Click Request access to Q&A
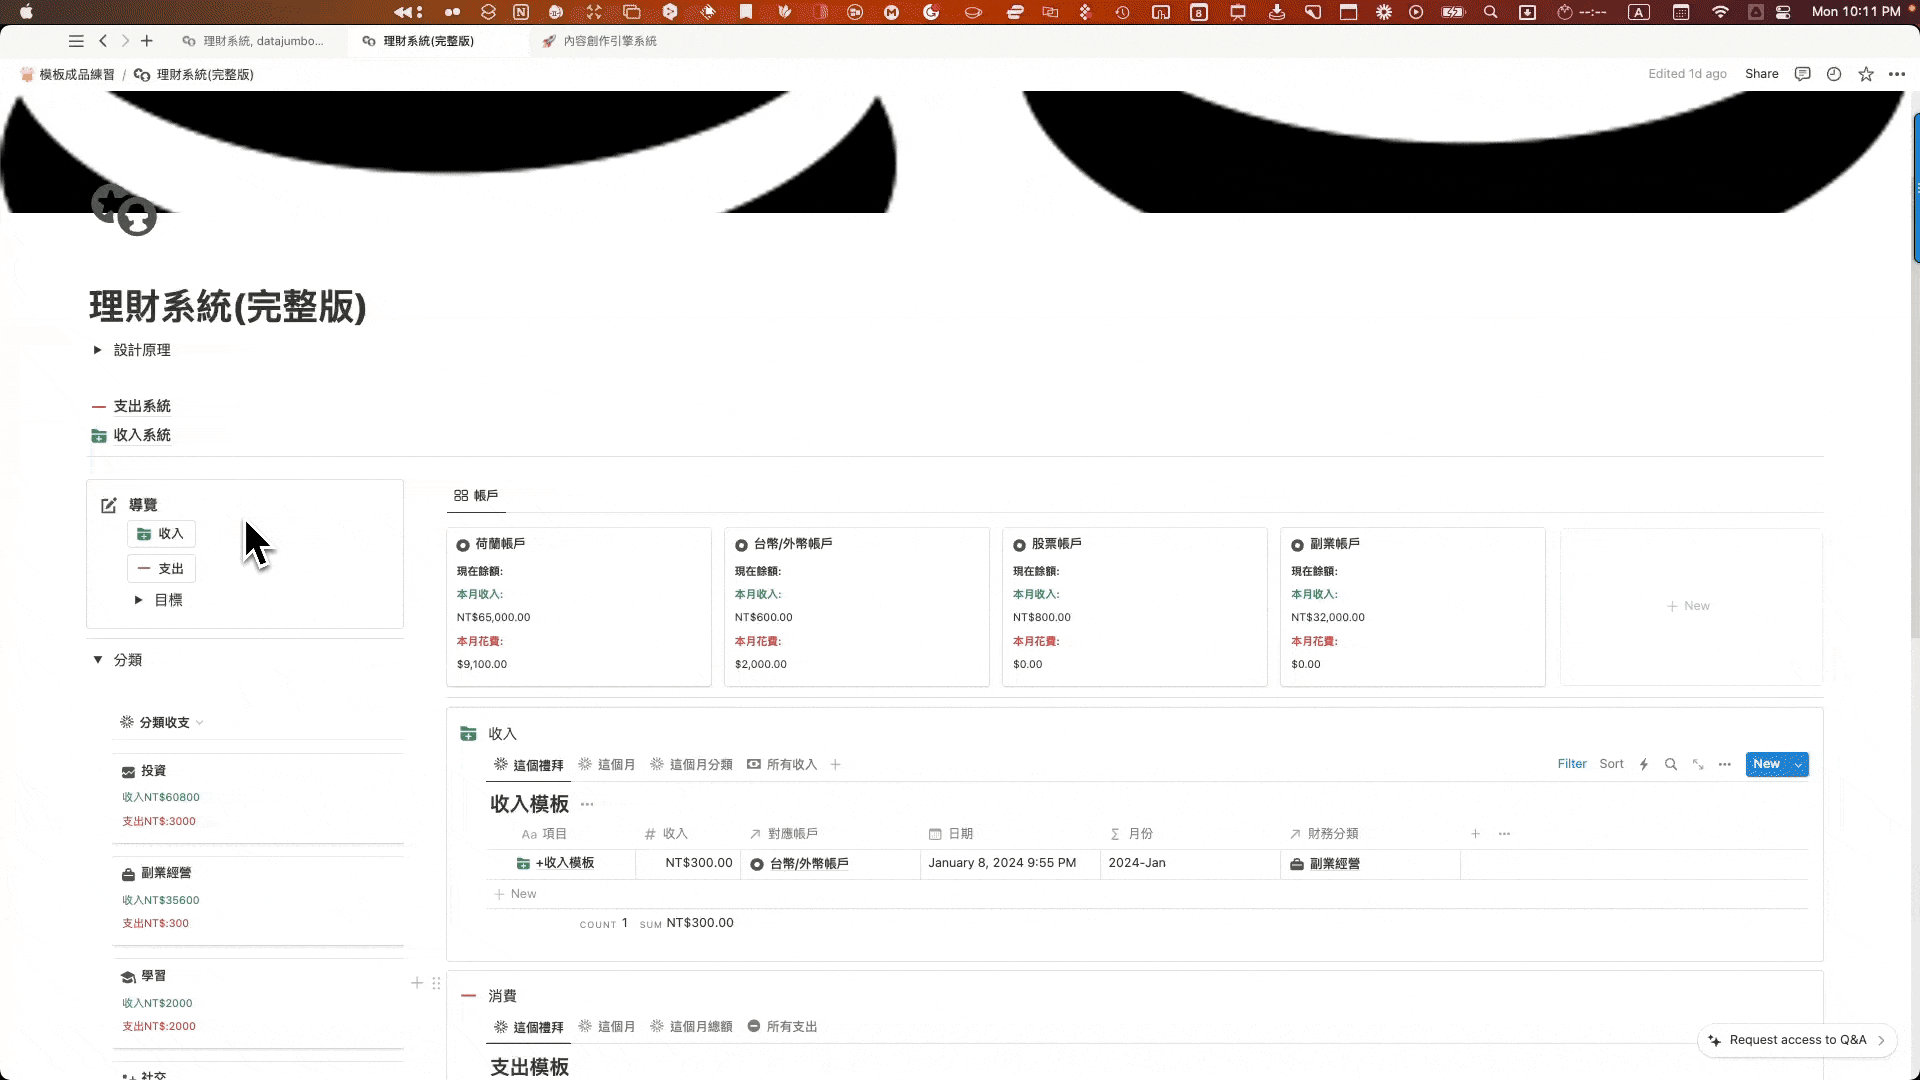1920x1080 pixels. (x=1796, y=1040)
